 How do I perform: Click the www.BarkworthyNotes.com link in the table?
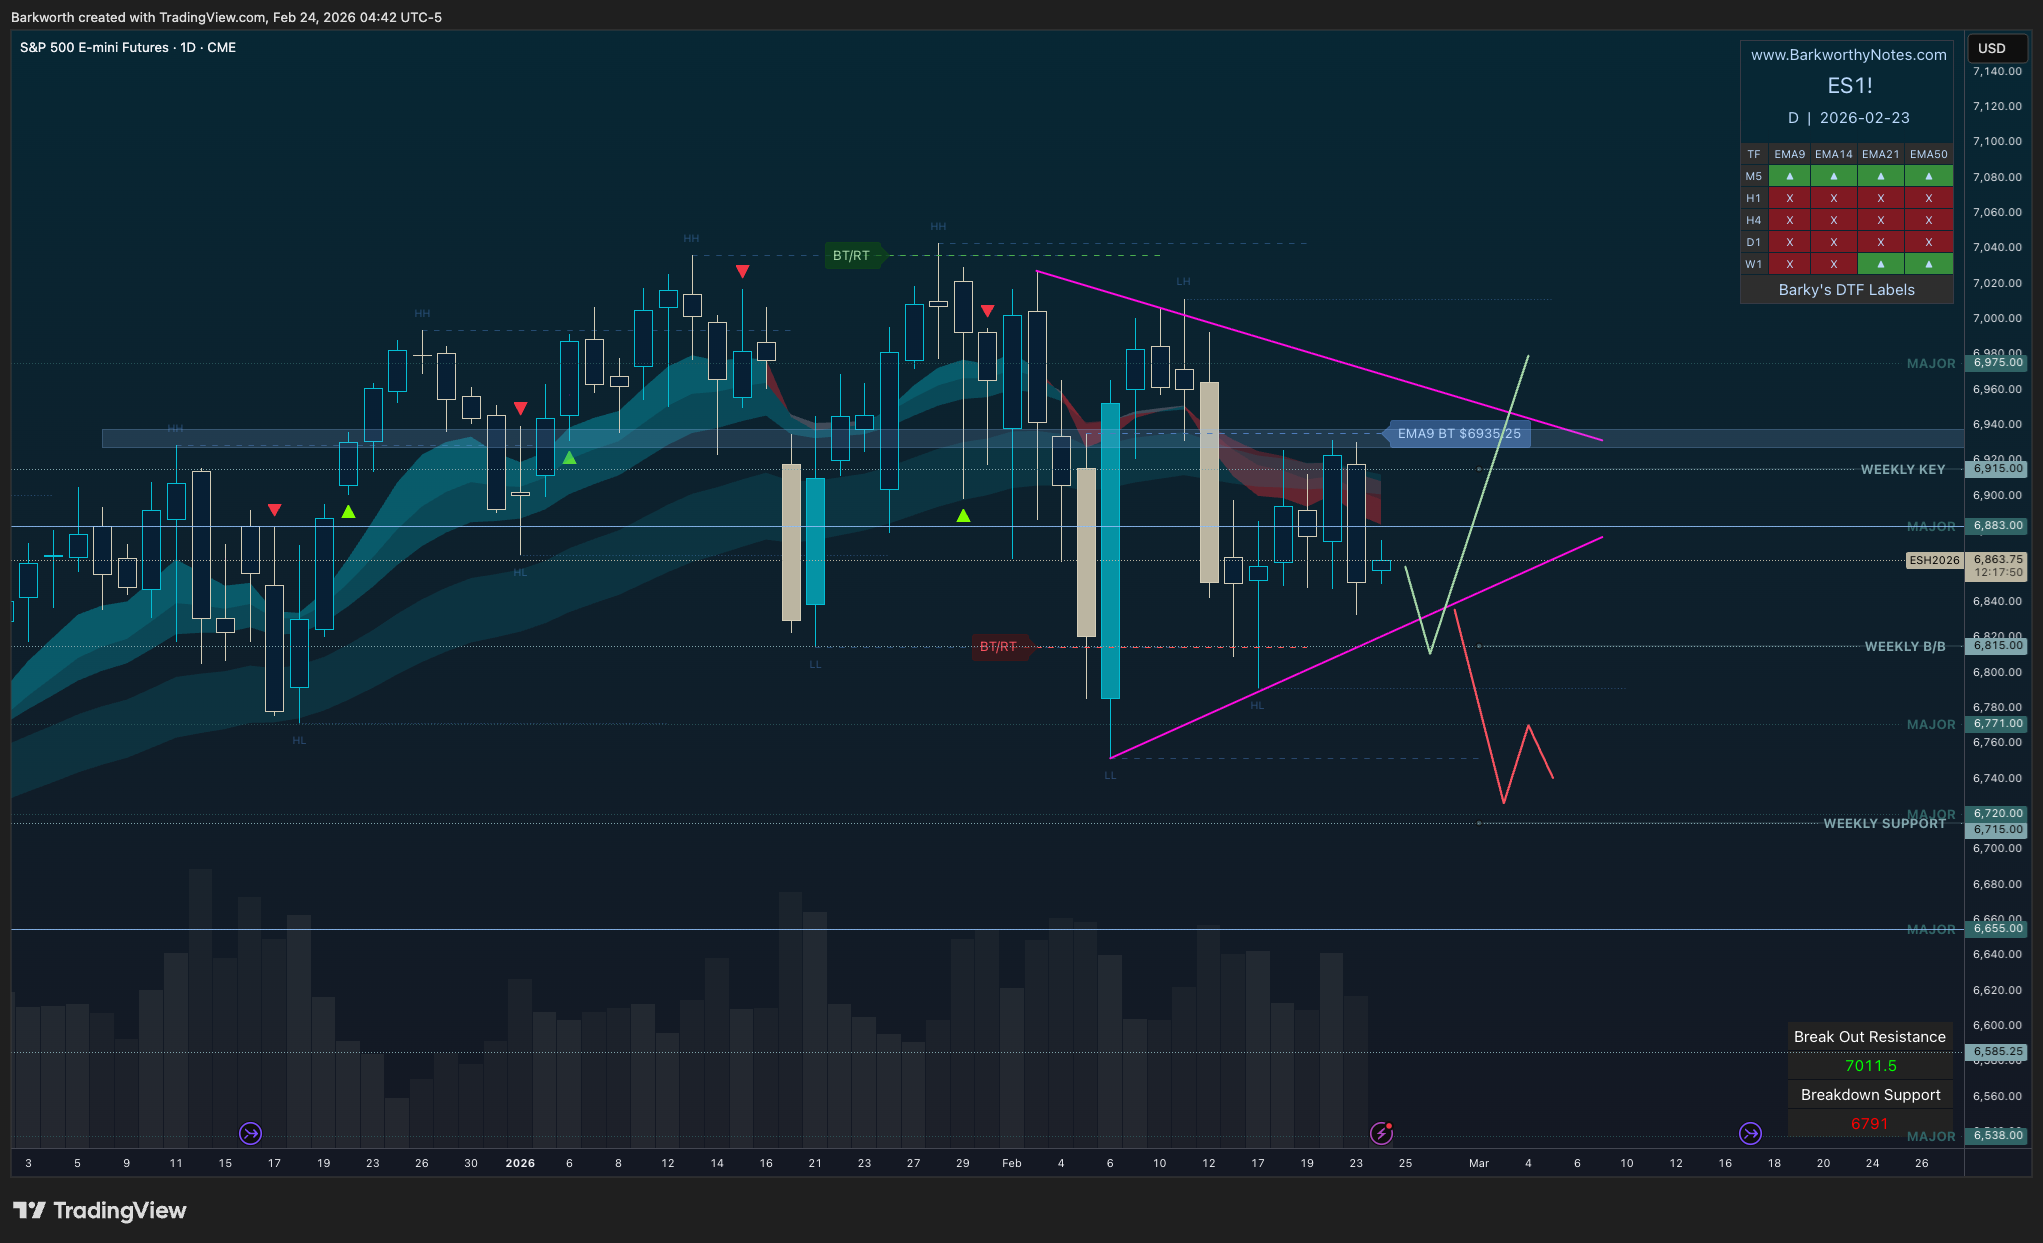point(1848,55)
